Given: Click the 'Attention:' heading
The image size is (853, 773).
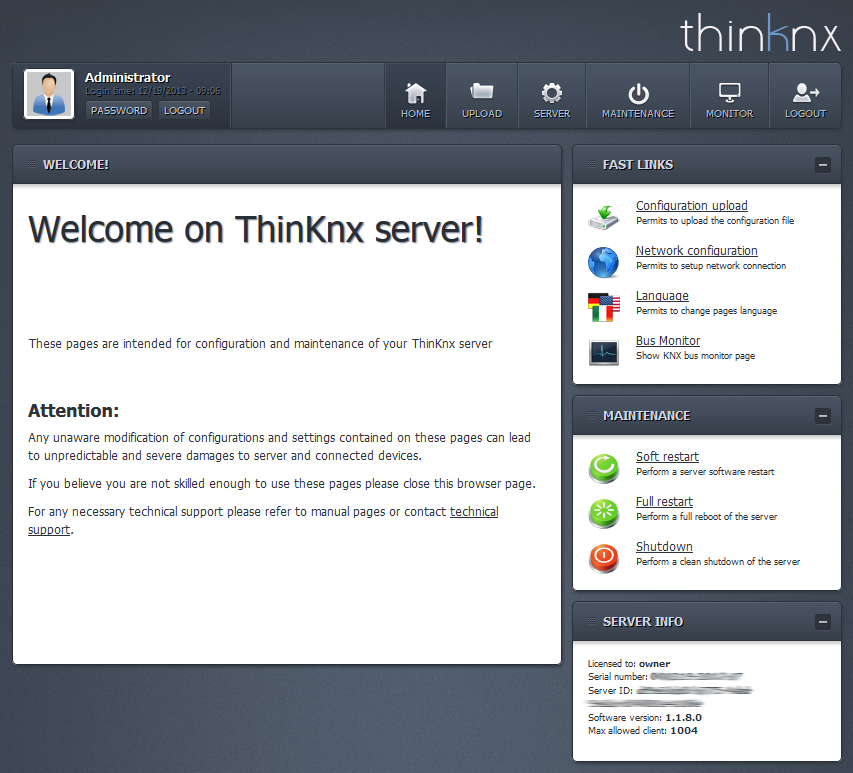Looking at the screenshot, I should point(73,411).
